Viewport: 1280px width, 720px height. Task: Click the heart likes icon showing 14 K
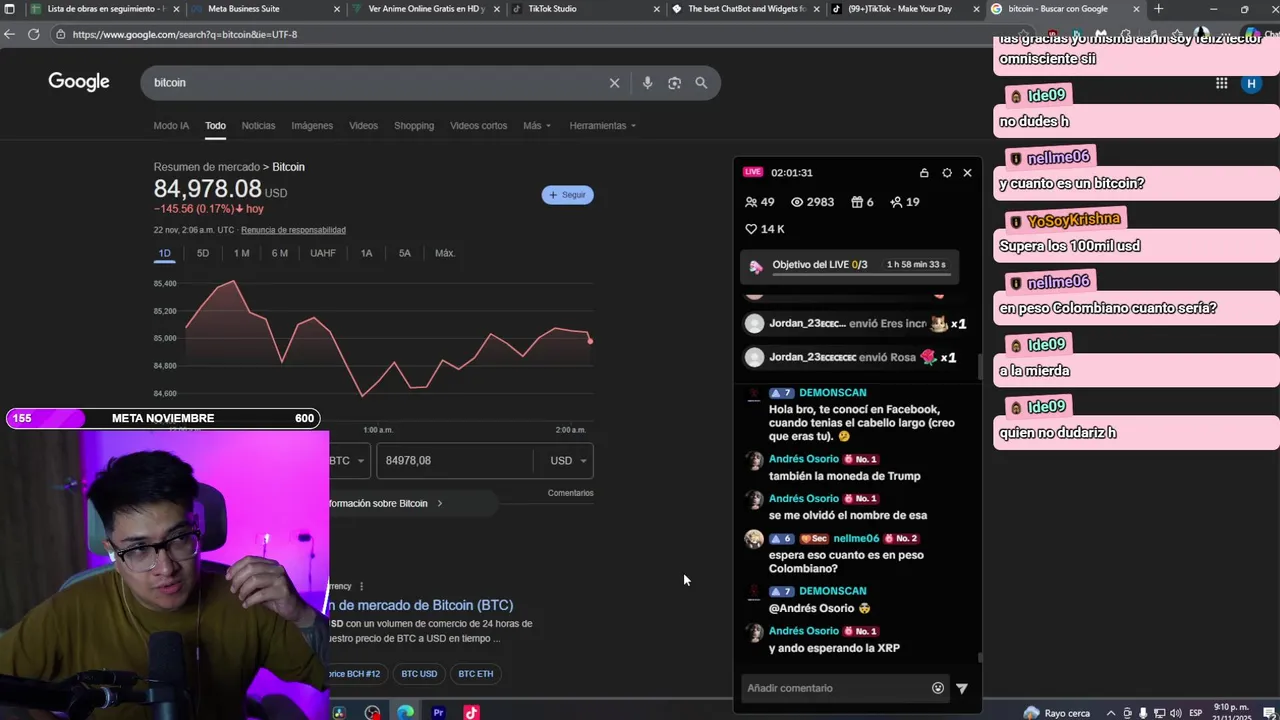751,229
